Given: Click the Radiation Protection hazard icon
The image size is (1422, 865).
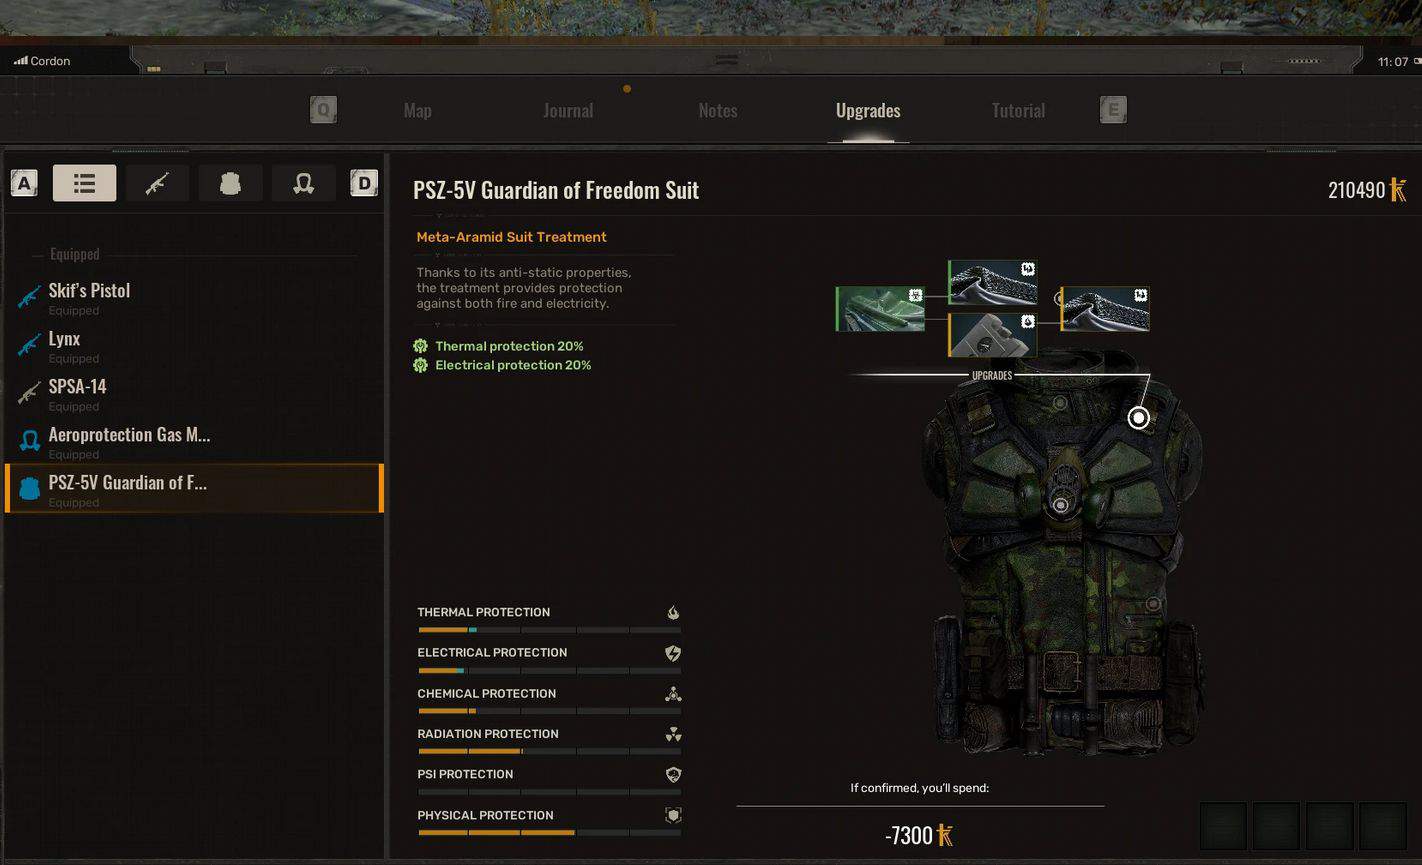Looking at the screenshot, I should point(672,733).
